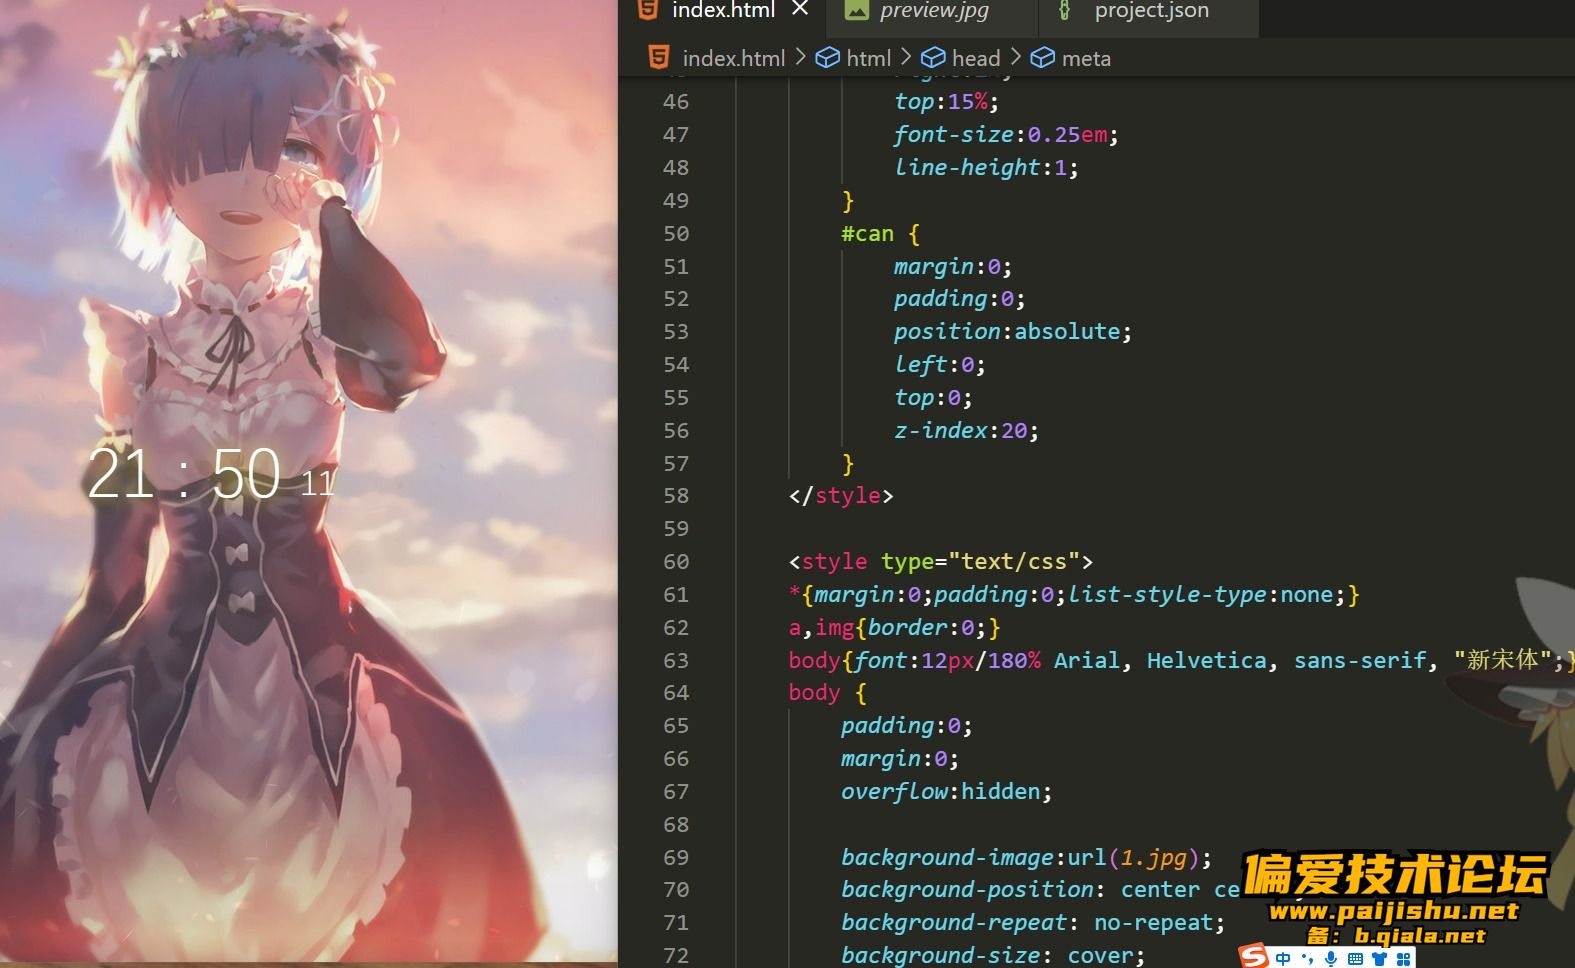
Task: Click the Sogou S logo in IME bar
Action: click(1253, 956)
